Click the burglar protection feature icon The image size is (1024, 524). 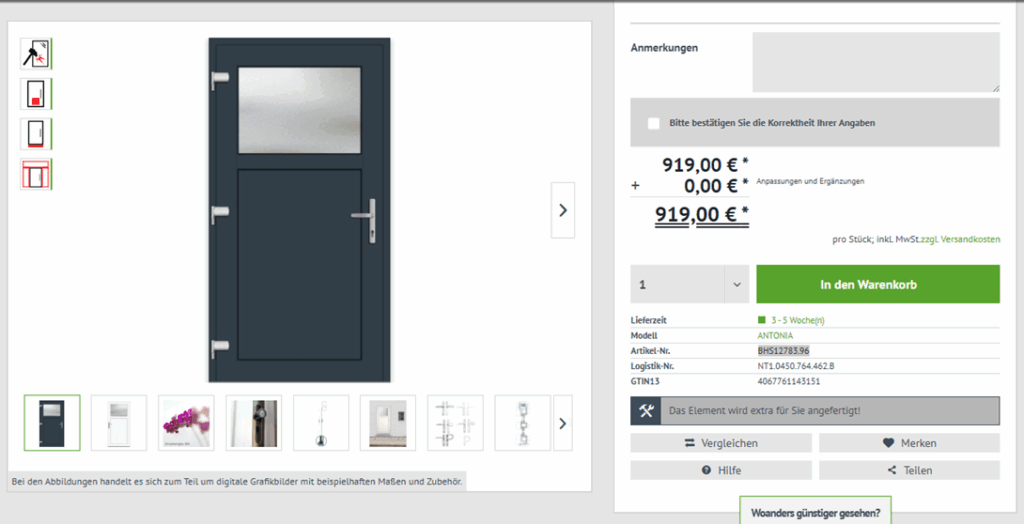(x=36, y=53)
